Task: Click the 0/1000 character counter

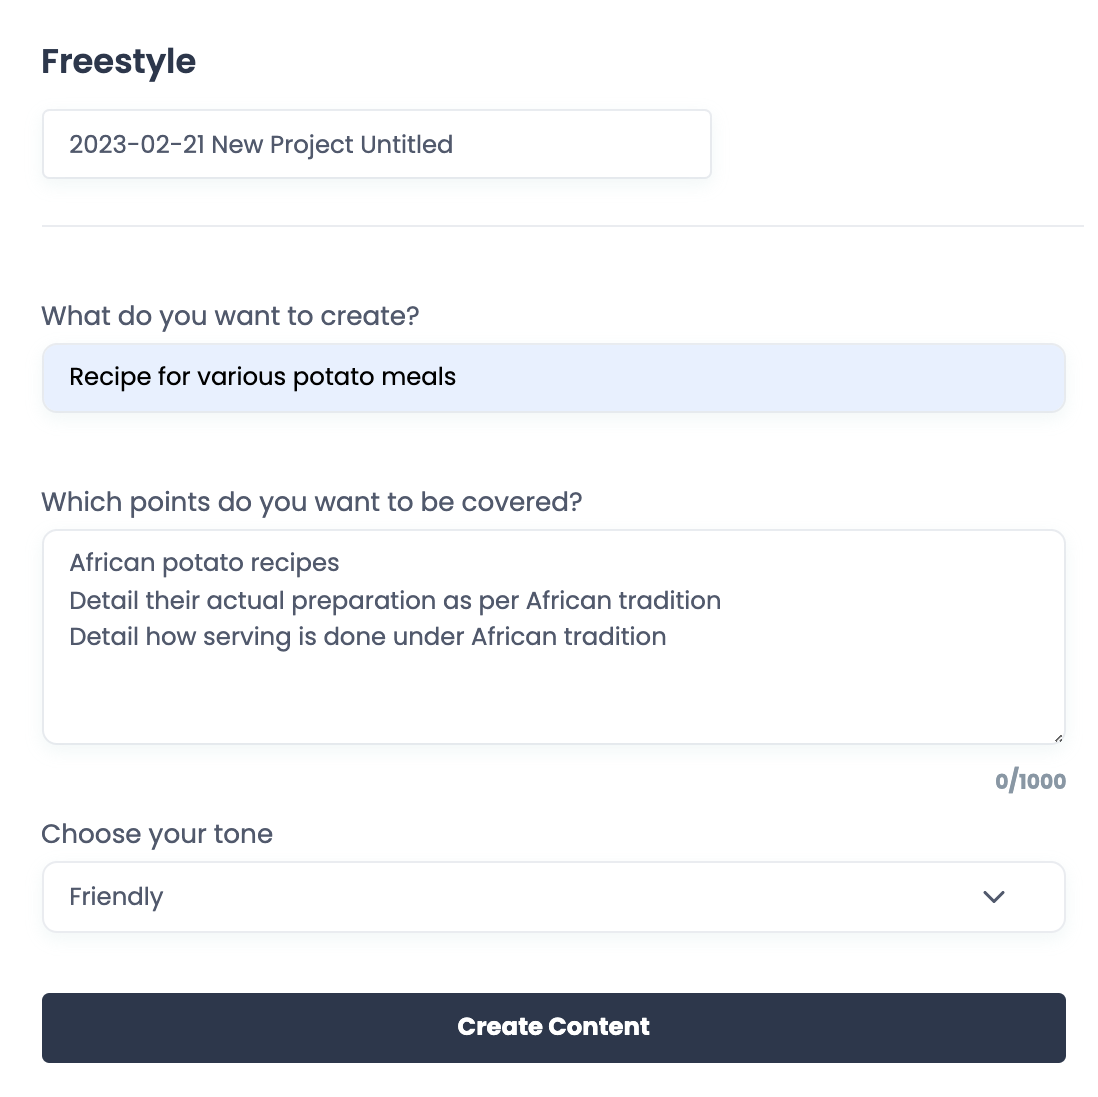Action: [x=1030, y=782]
